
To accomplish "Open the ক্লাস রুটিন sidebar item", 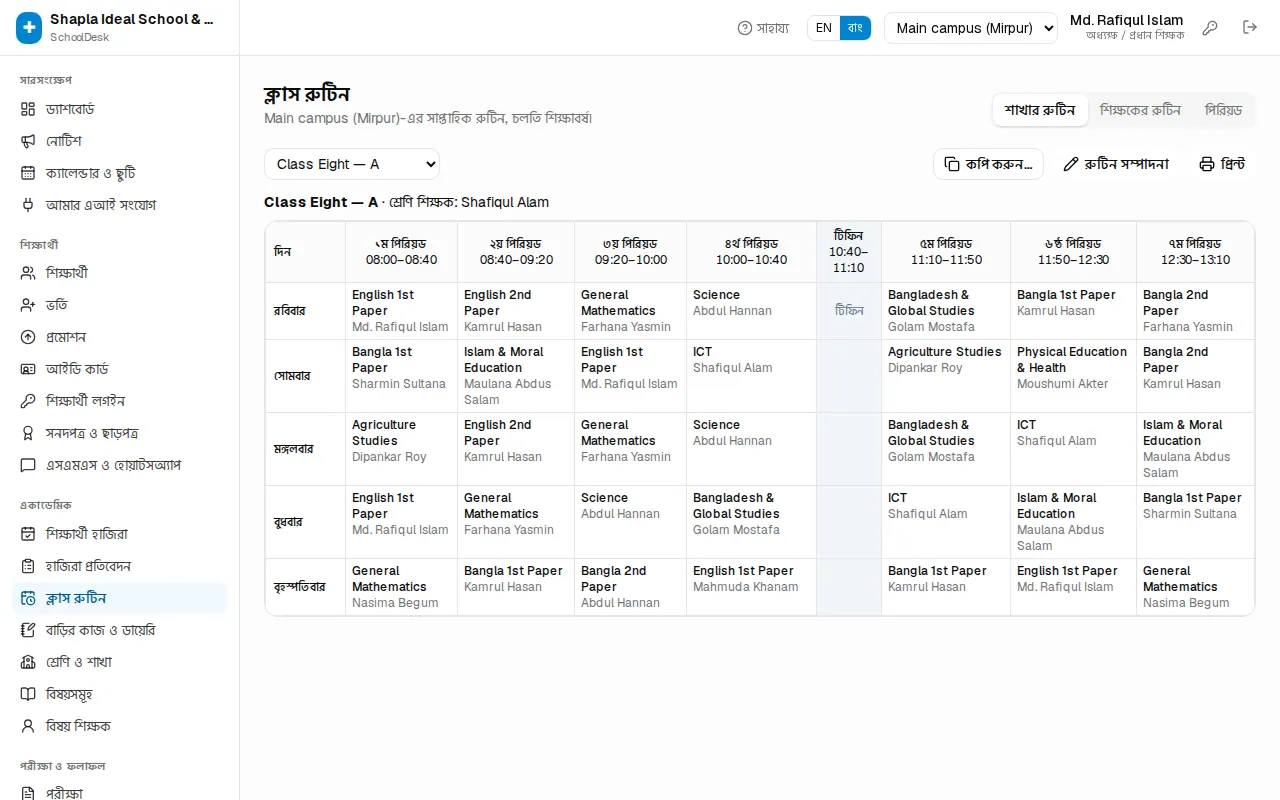I will (x=119, y=598).
